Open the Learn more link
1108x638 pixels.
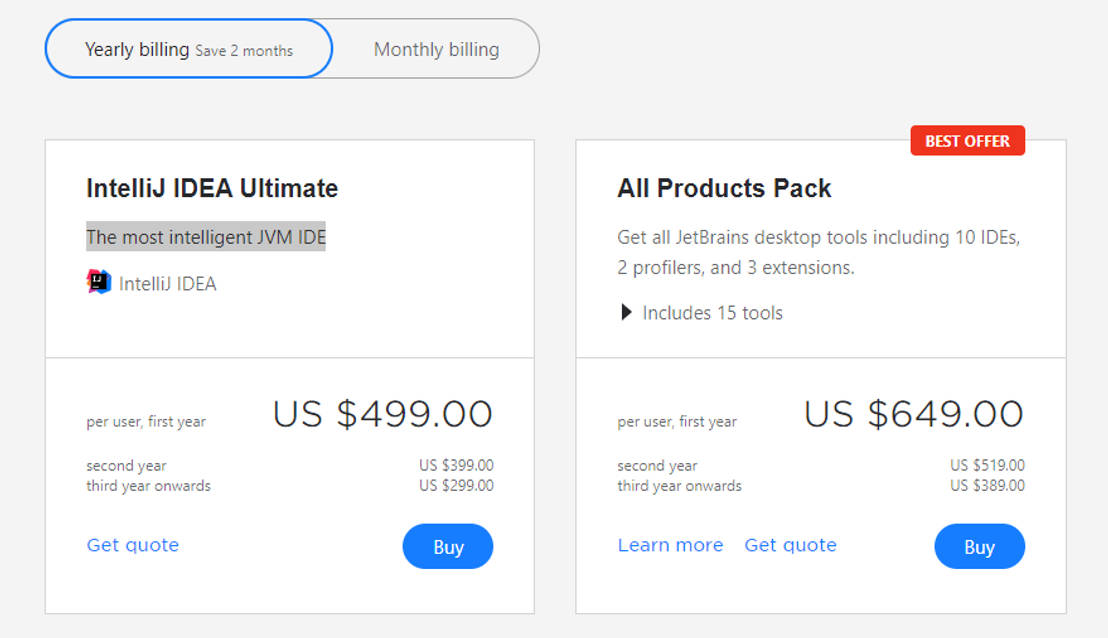(x=670, y=545)
